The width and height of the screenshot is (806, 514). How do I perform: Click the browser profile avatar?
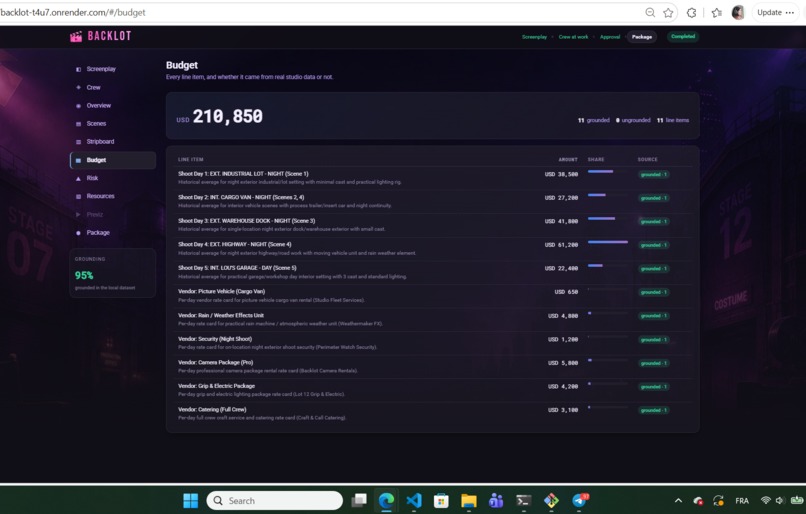[x=738, y=12]
